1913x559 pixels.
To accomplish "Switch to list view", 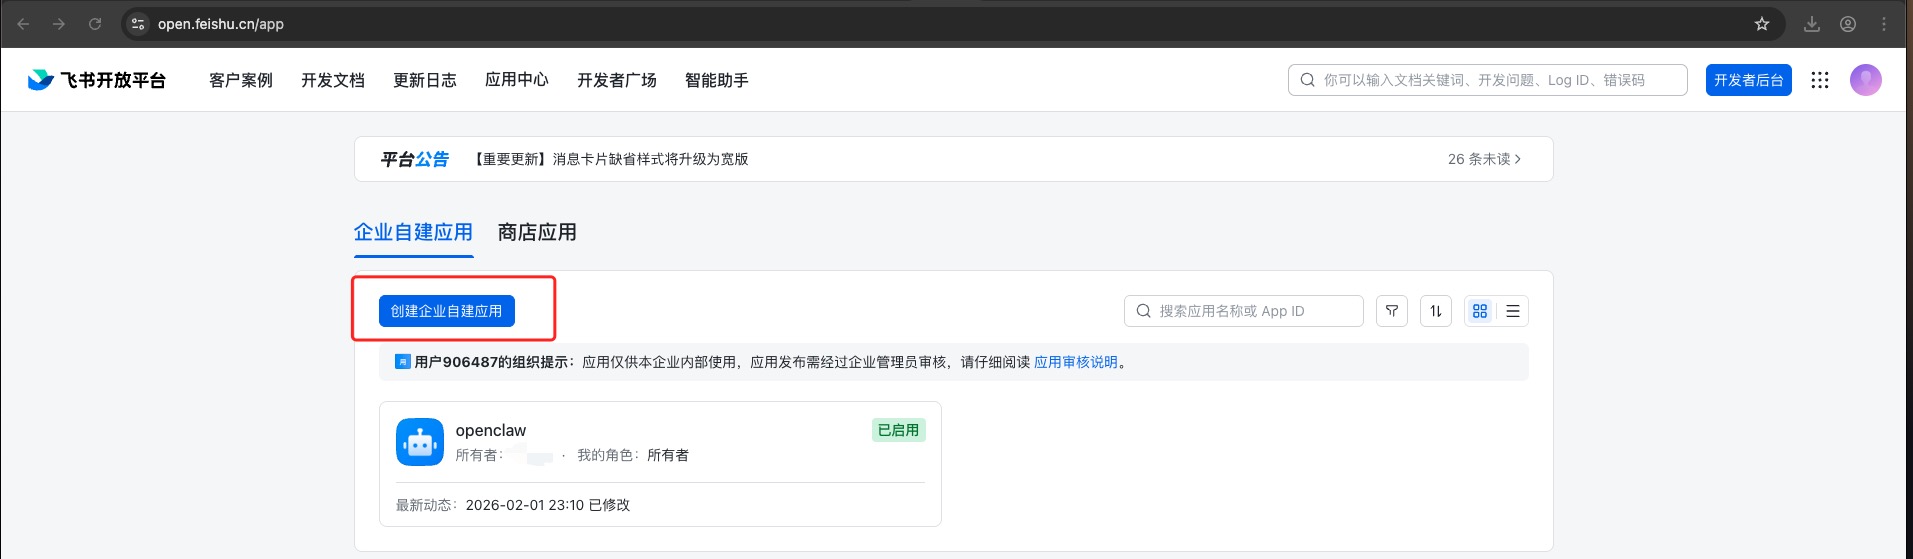I will tap(1513, 311).
